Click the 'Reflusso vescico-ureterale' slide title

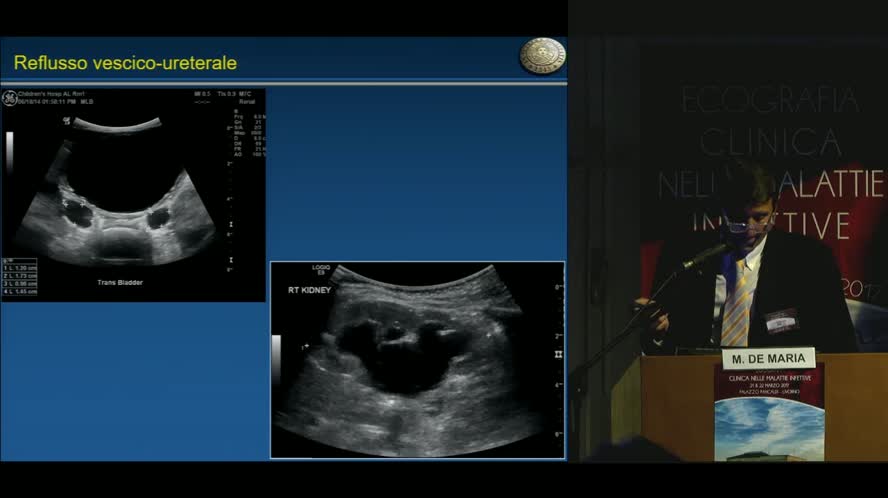click(125, 63)
